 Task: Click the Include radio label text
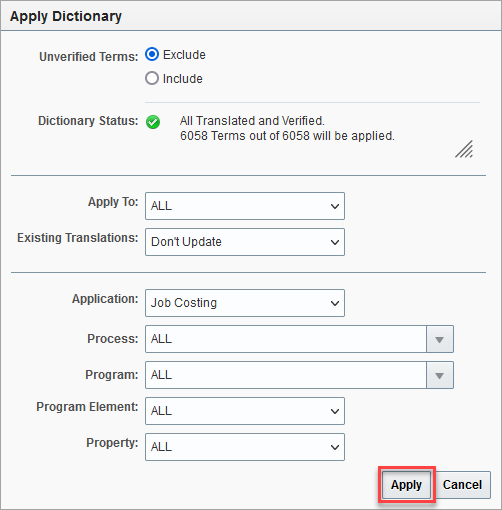pyautogui.click(x=183, y=79)
